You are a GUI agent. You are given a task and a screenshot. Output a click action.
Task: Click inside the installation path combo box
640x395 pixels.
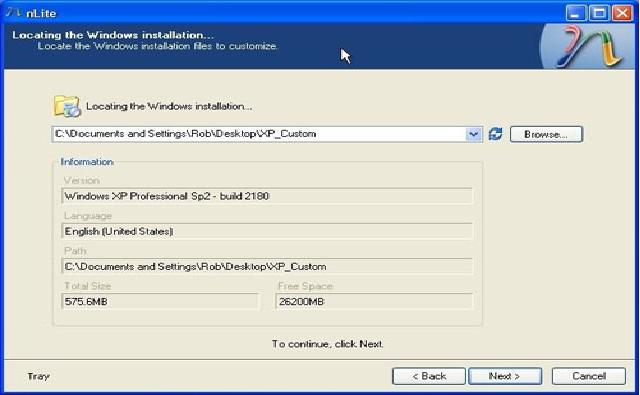(260, 134)
